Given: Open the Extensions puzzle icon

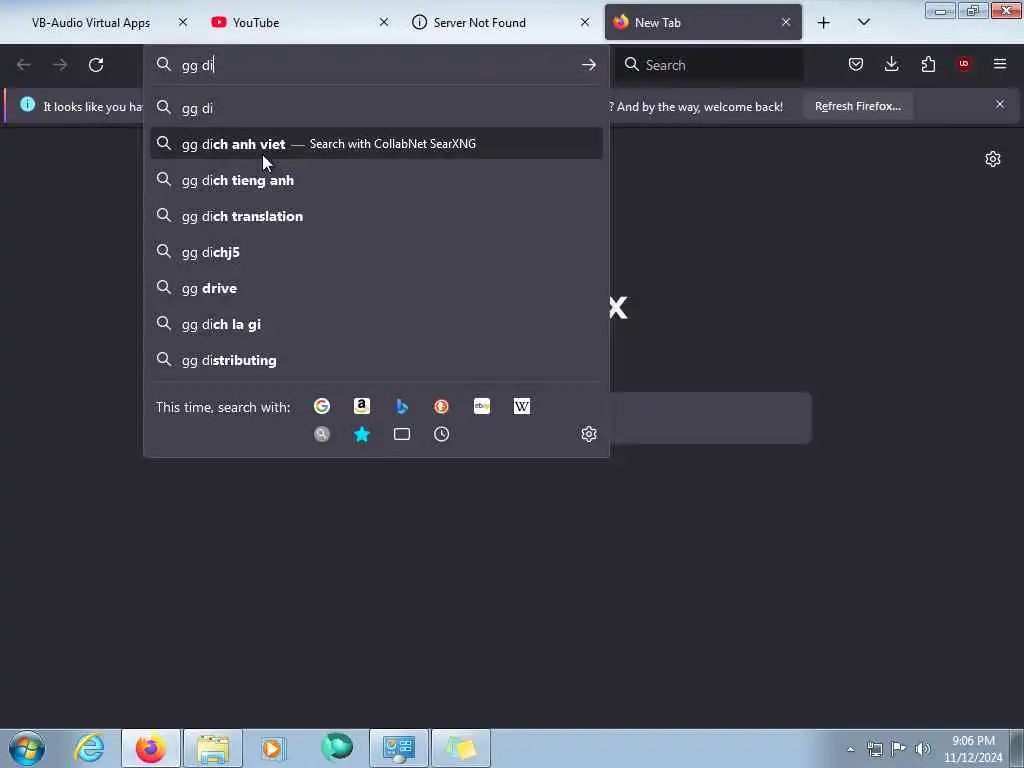Looking at the screenshot, I should [x=928, y=64].
